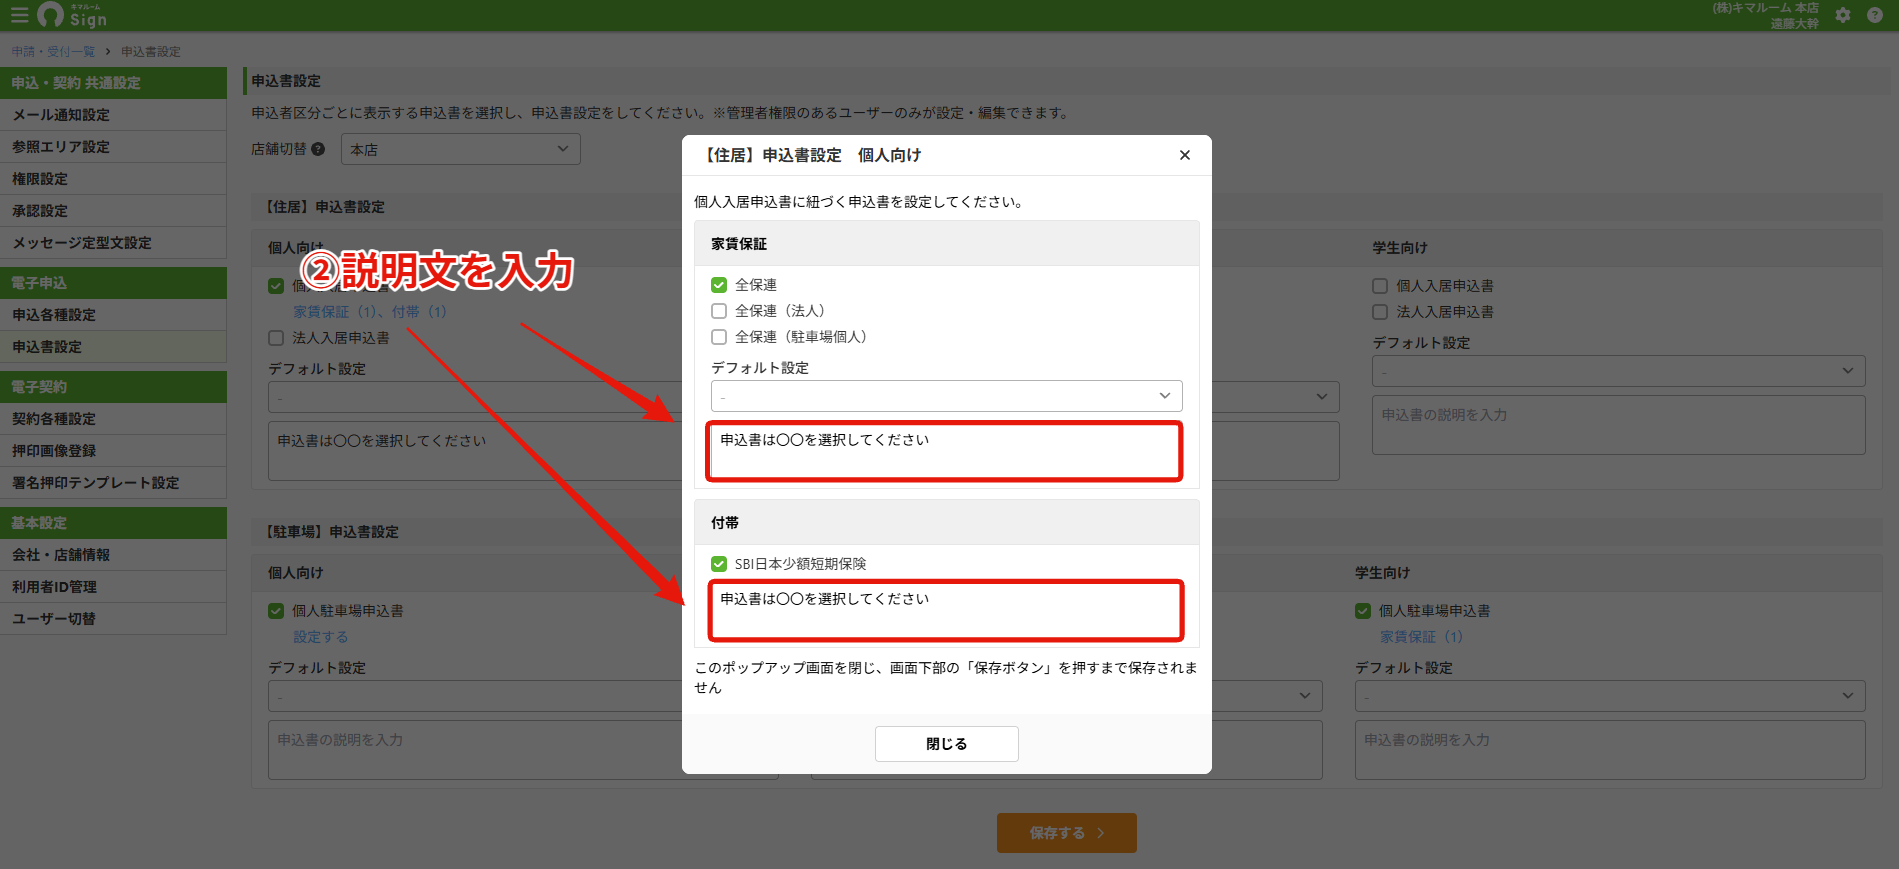
Task: Toggle 個人駐車場申込書 under 駐車場 個人向け
Action: point(276,611)
